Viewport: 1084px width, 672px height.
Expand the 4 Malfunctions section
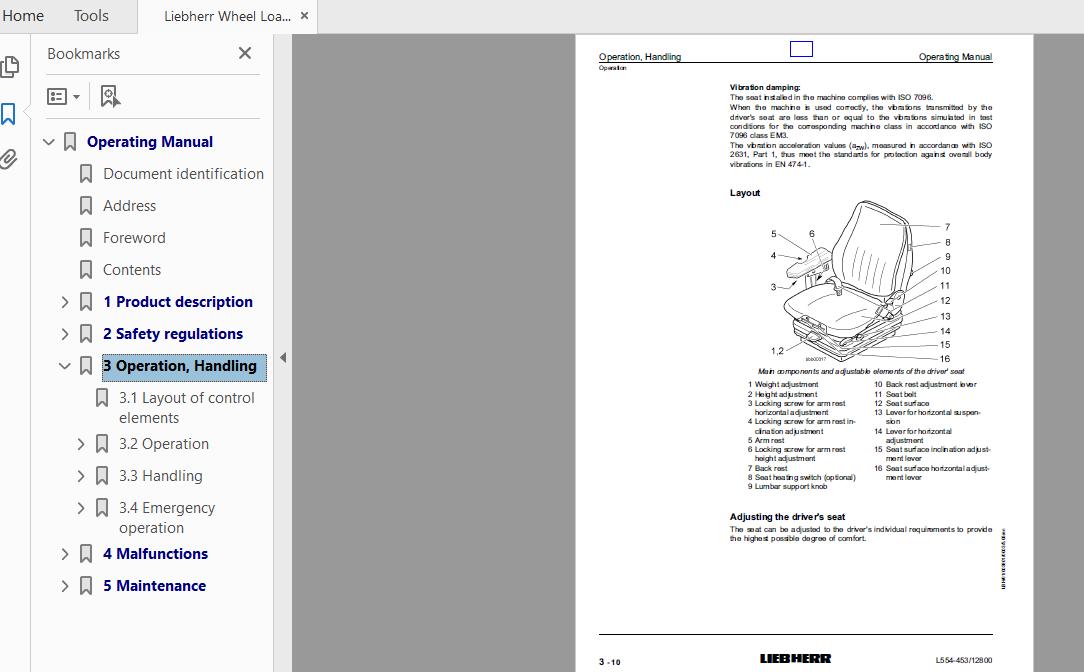(65, 553)
